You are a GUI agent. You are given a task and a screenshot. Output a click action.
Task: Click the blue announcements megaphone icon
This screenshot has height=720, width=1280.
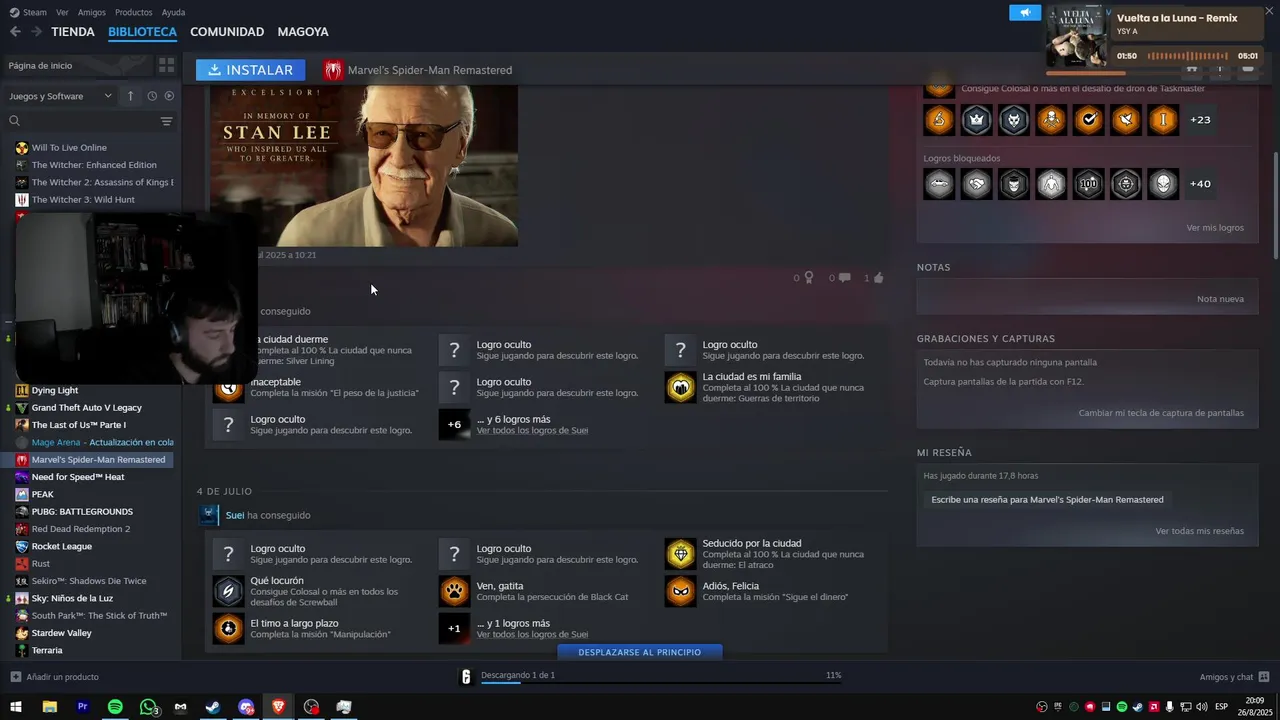[1024, 12]
